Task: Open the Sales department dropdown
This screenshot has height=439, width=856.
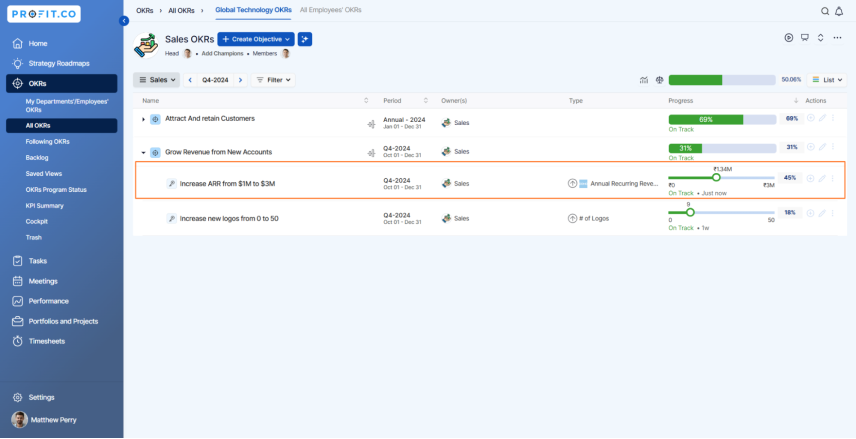Action: click(x=157, y=80)
